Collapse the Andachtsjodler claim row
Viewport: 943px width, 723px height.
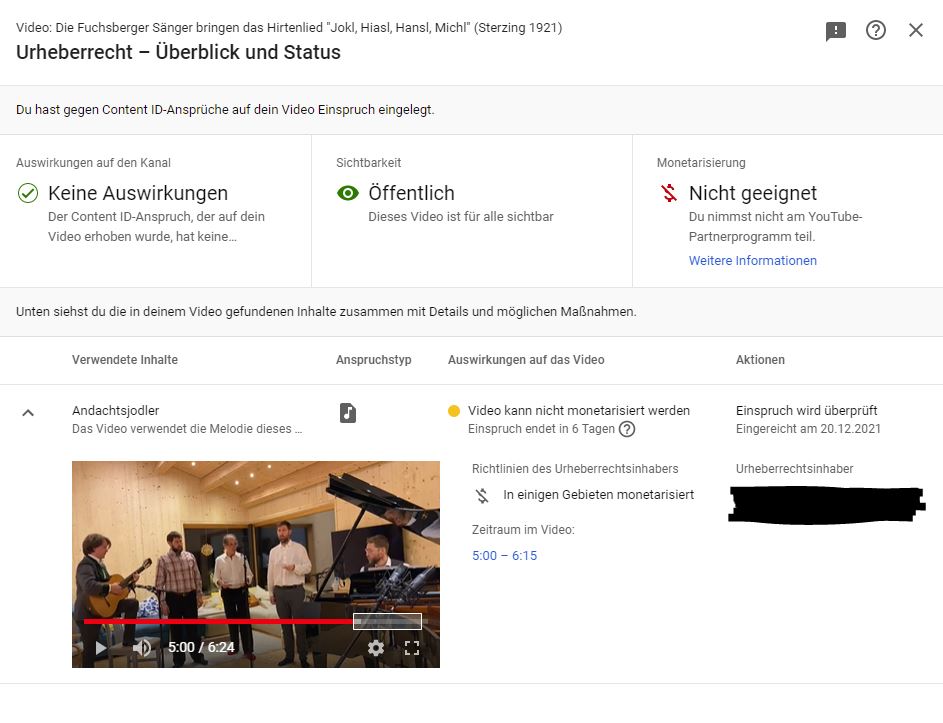(x=28, y=413)
